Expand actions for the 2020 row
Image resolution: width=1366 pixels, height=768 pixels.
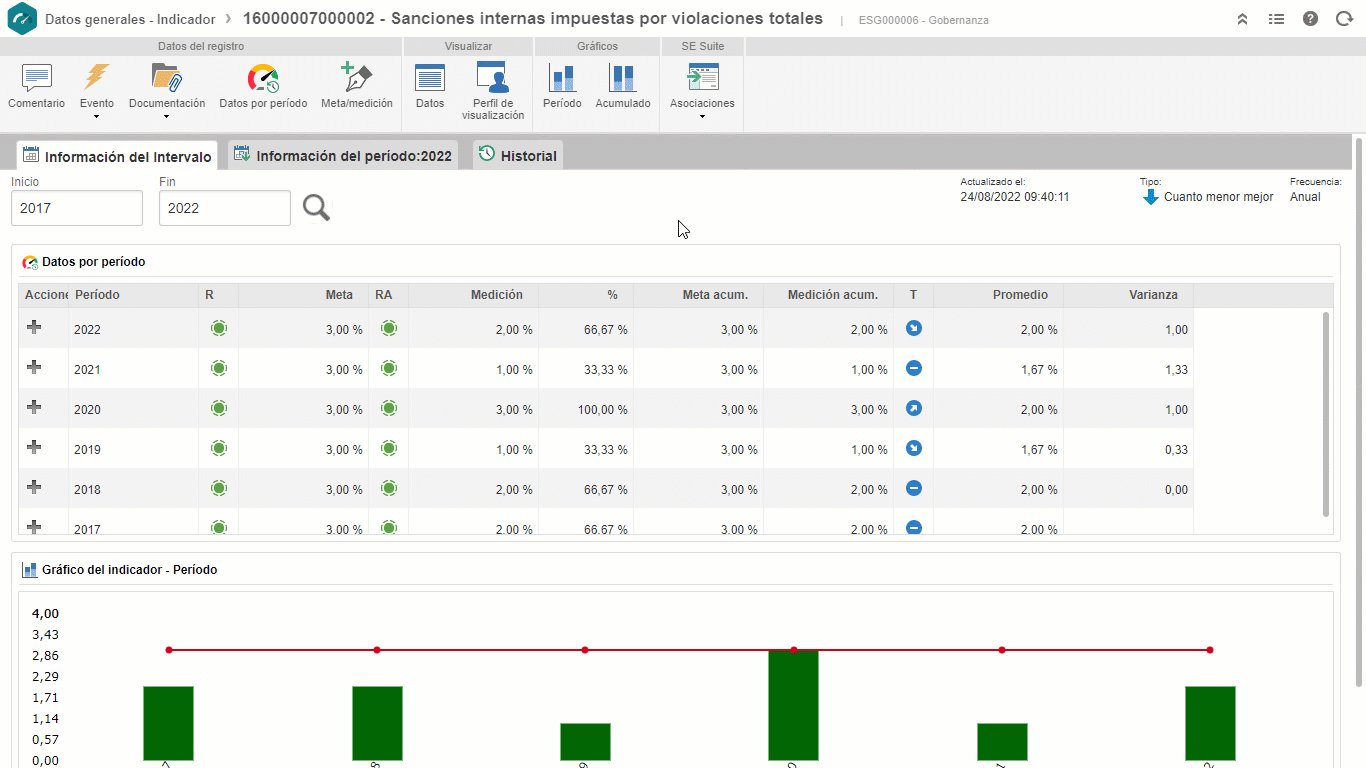pyautogui.click(x=34, y=407)
